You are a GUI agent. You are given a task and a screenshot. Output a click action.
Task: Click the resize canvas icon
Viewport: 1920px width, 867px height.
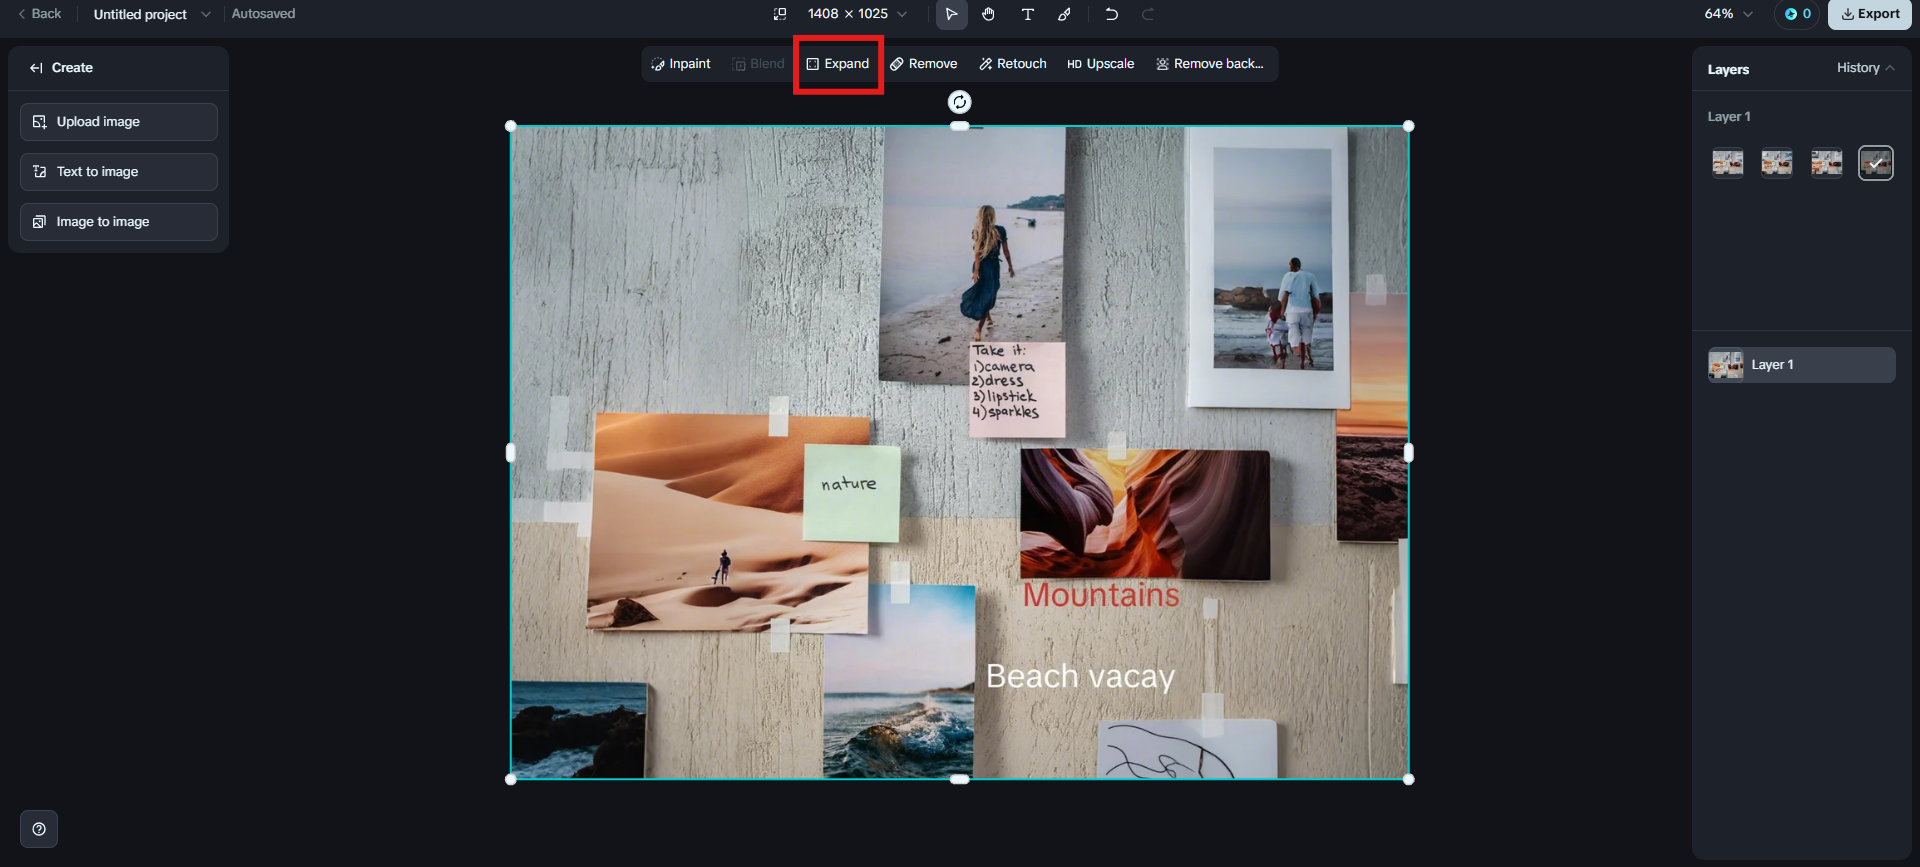780,14
